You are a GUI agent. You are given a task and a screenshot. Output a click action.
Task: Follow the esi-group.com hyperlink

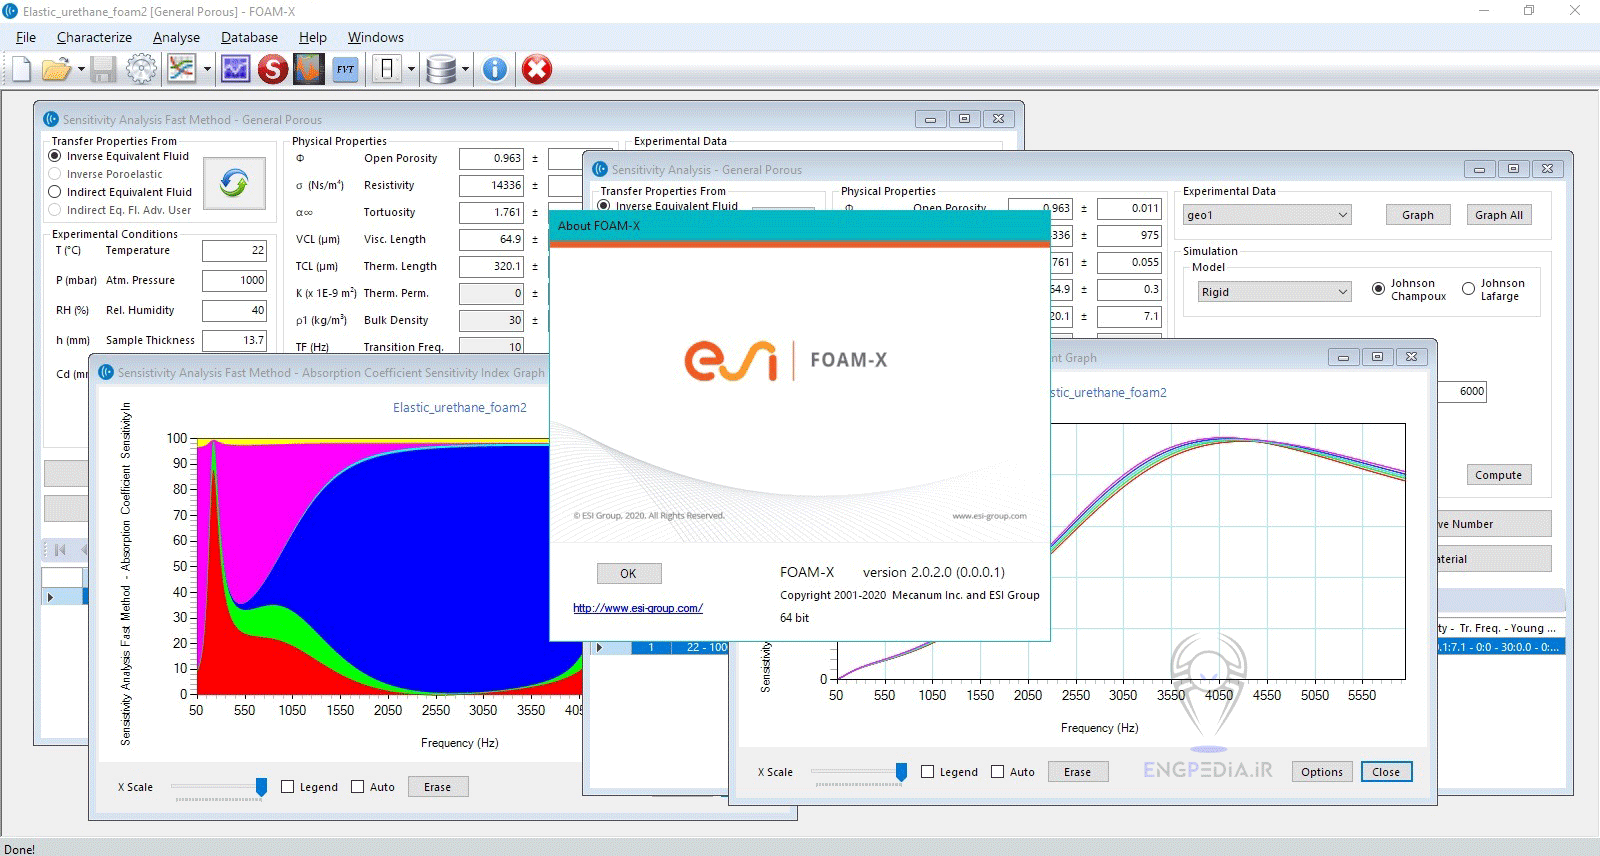(637, 608)
